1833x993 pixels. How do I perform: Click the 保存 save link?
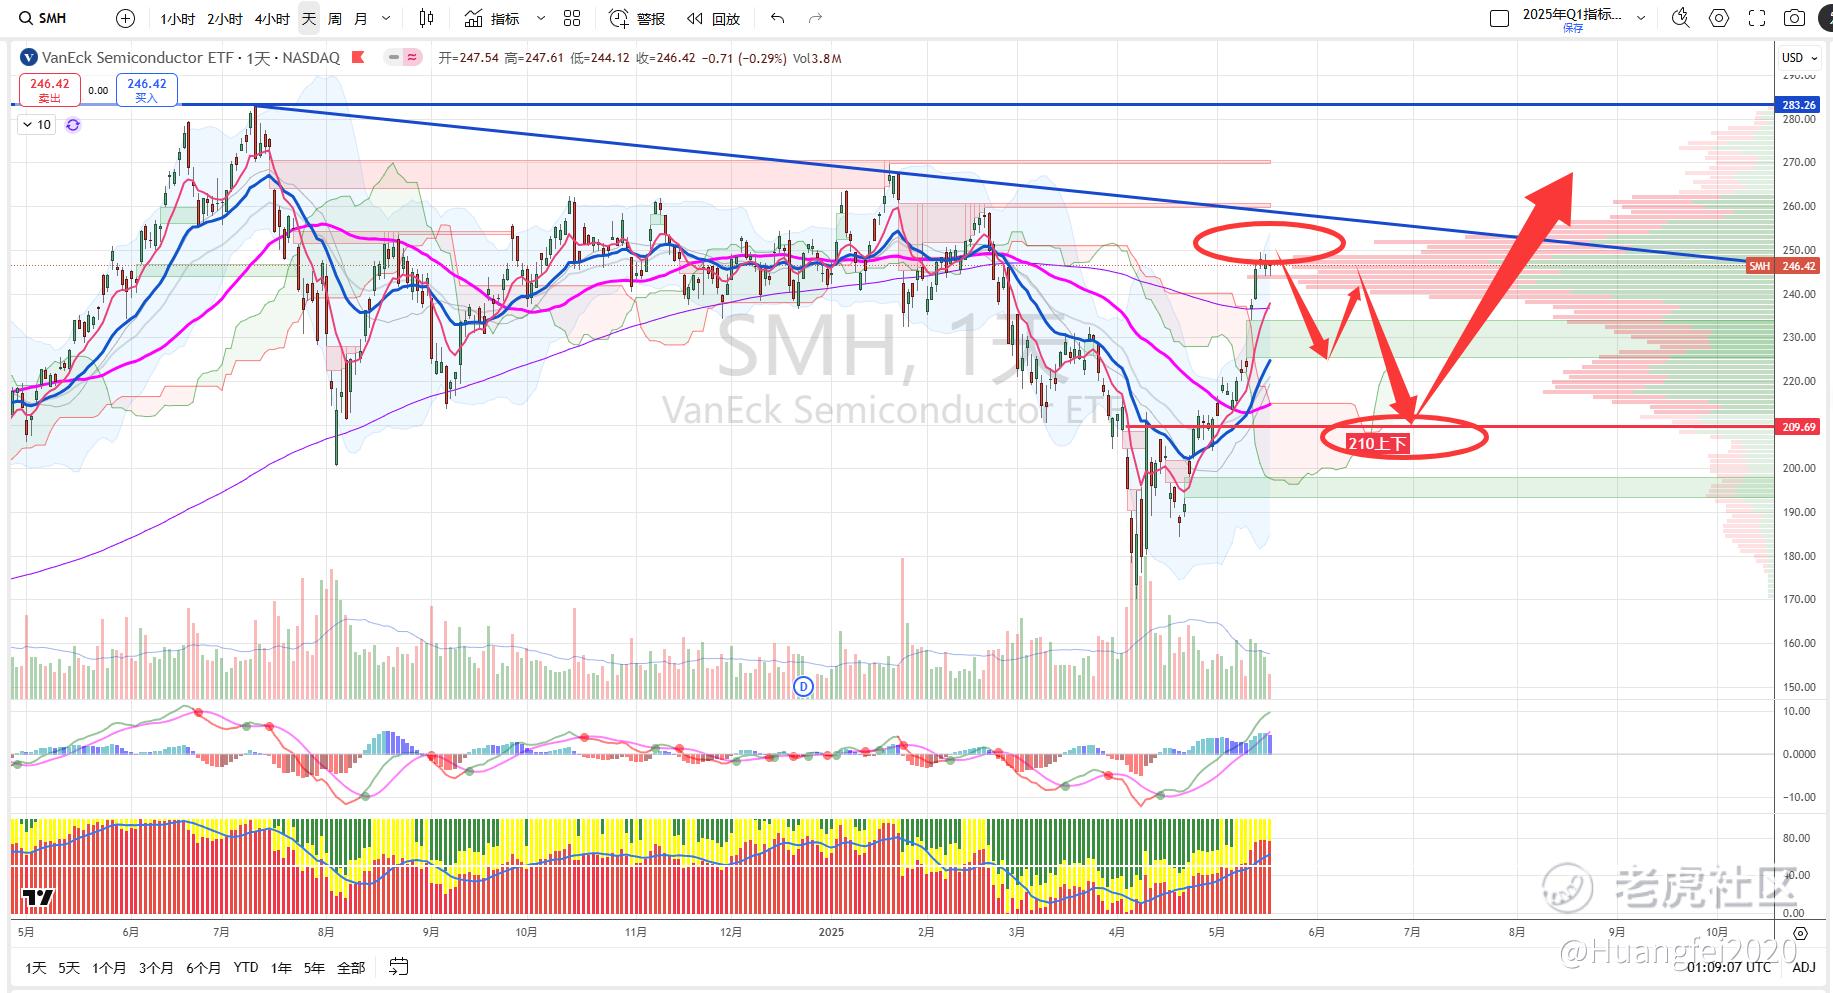click(1573, 28)
